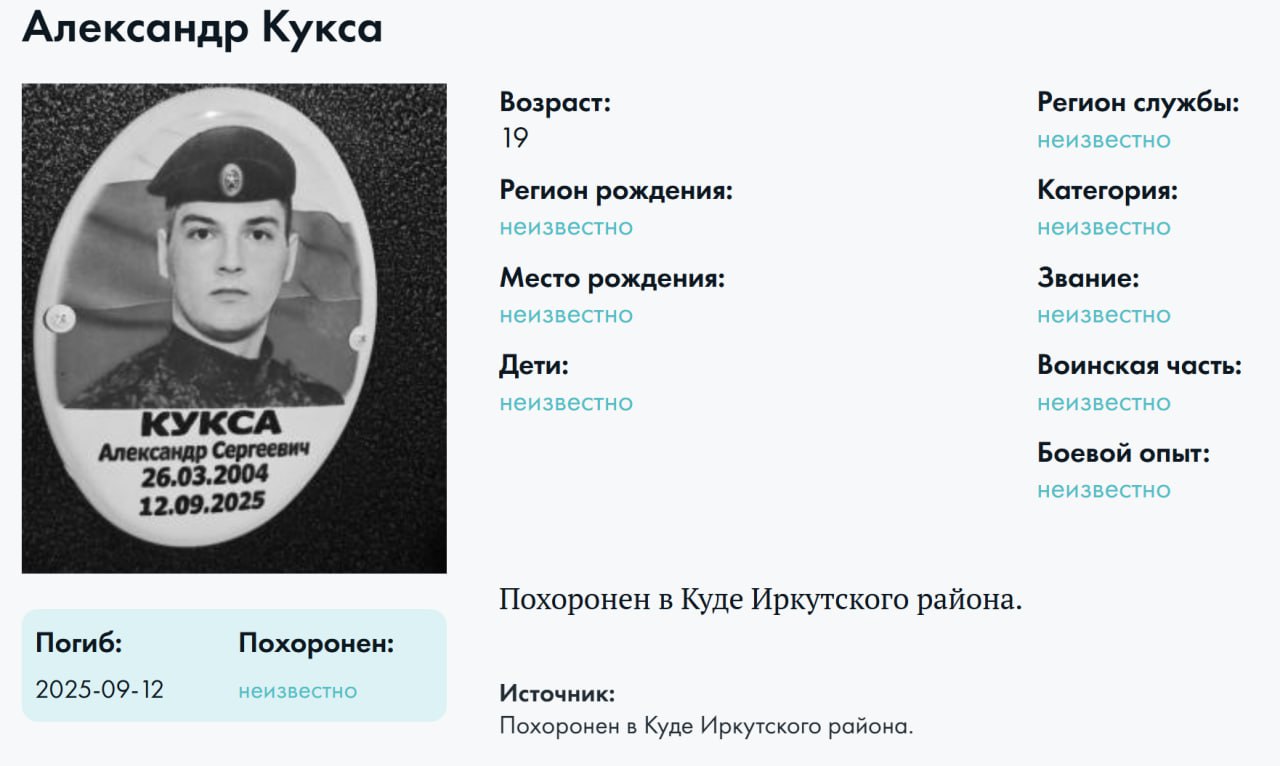This screenshot has height=766, width=1280.
Task: Click the 'неизвестно' link under Место рождения
Action: 566,315
